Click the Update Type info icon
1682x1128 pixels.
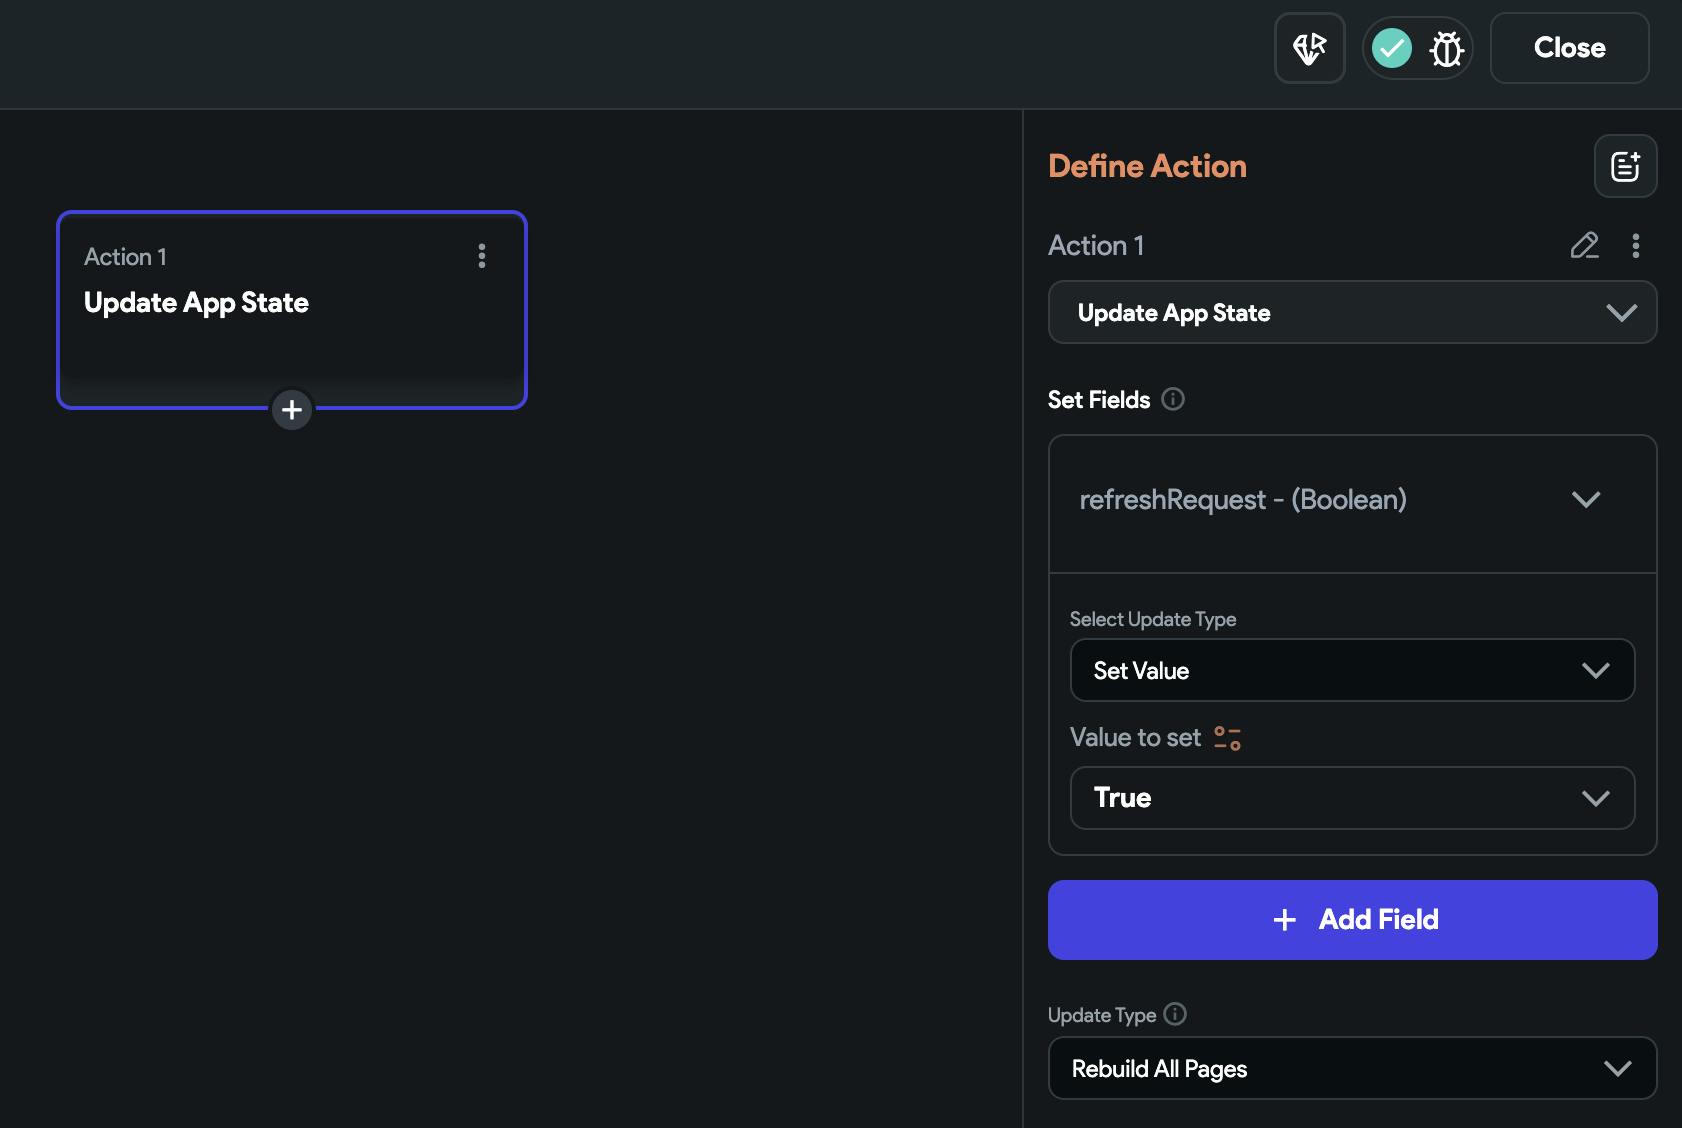coord(1176,1014)
